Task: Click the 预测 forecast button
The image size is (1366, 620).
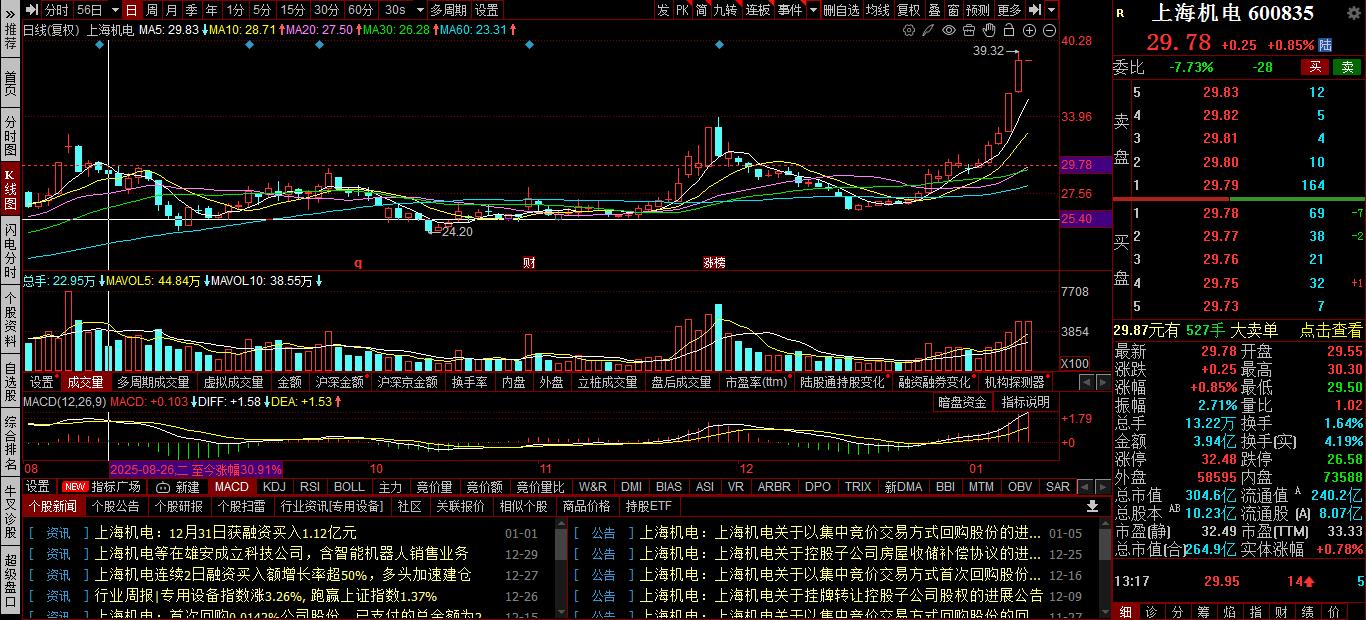Action: pos(978,10)
